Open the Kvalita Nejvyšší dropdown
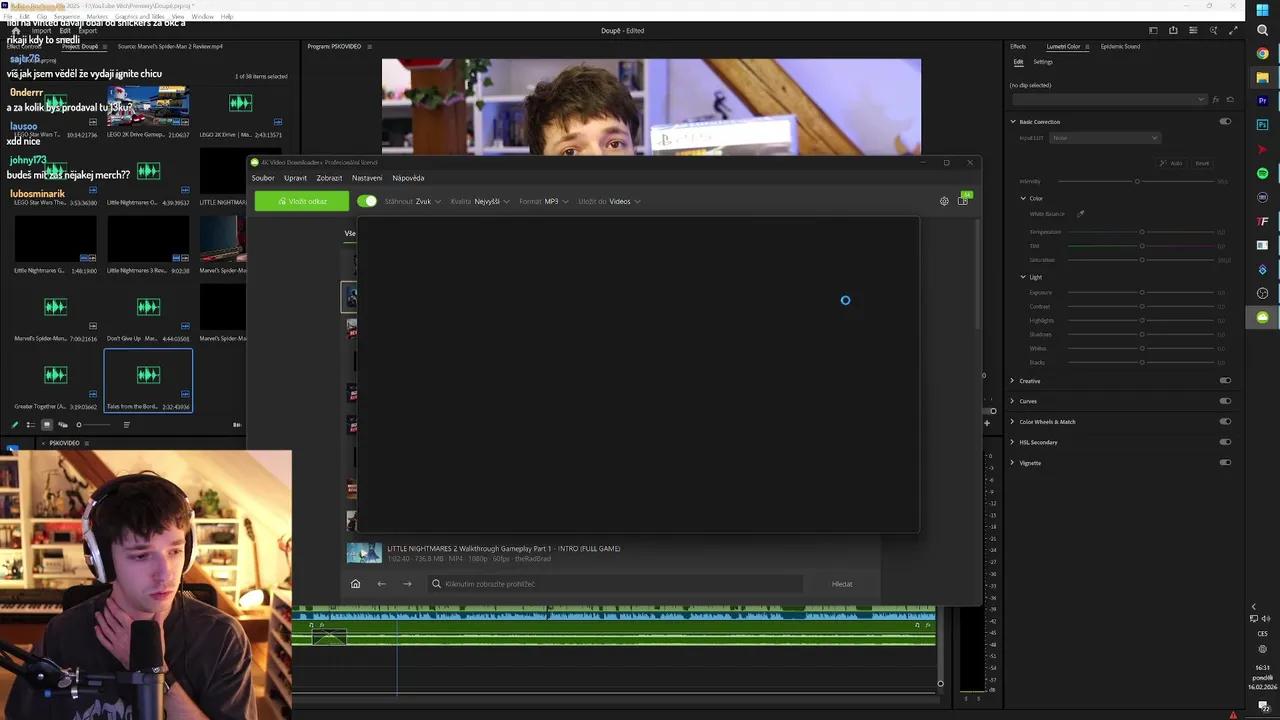1280x720 pixels. [x=480, y=201]
